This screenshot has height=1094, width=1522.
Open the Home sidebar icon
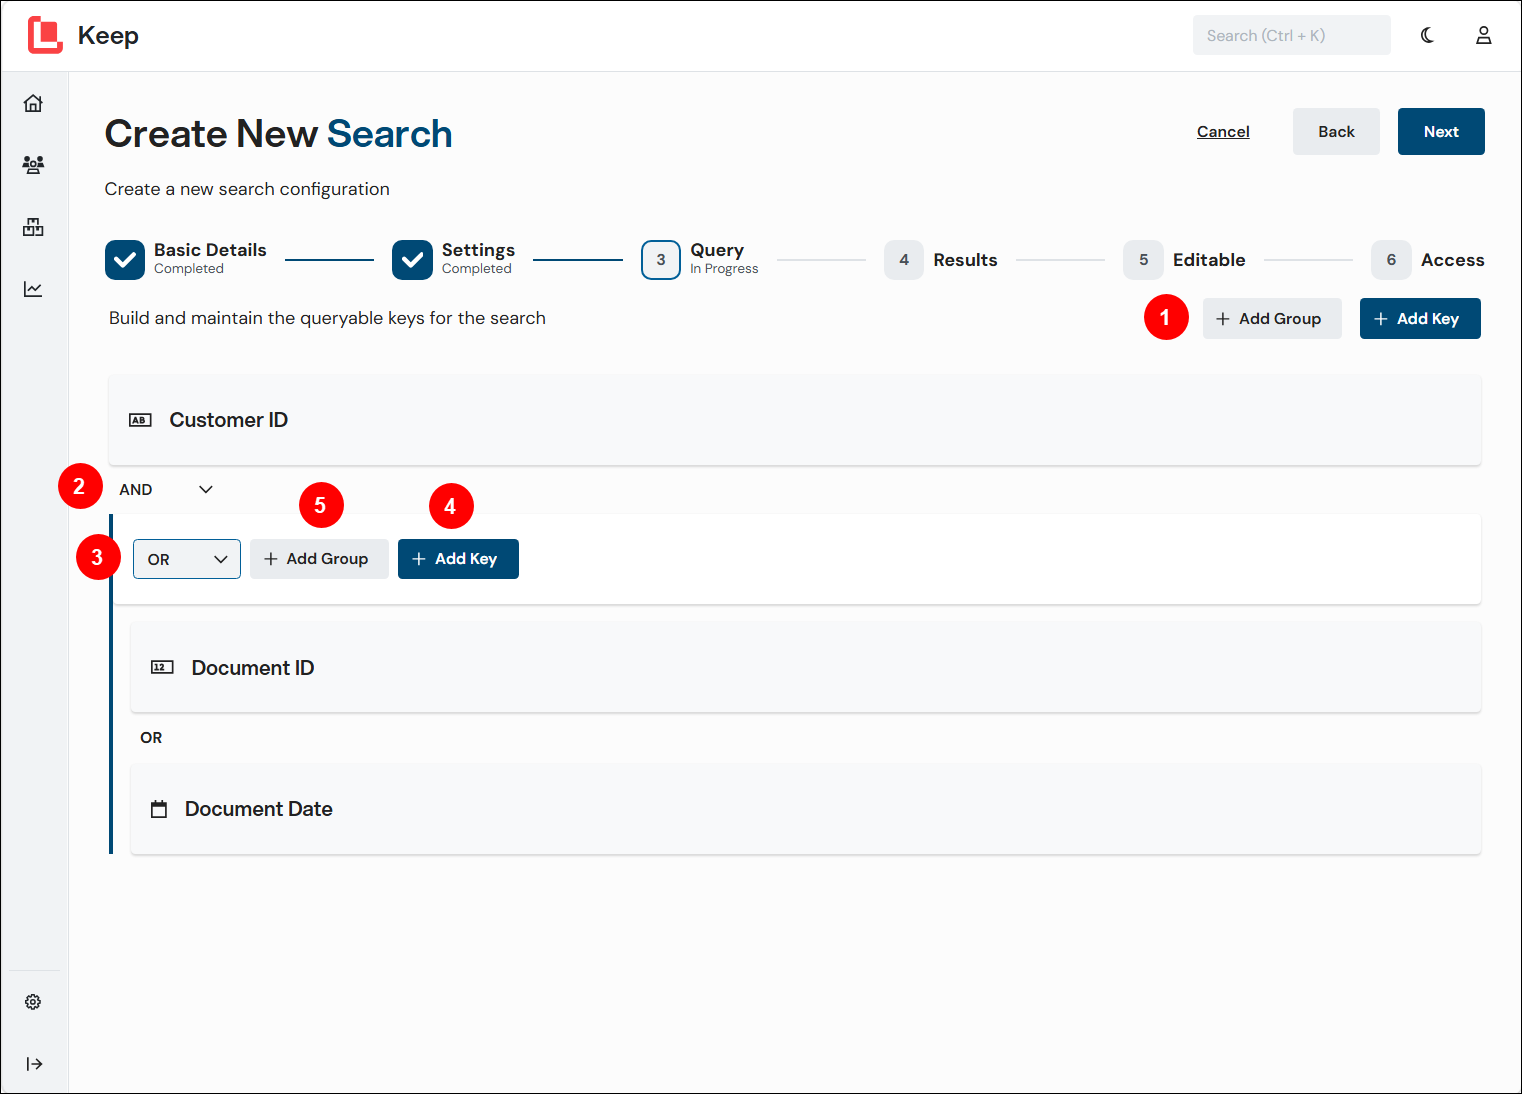(33, 103)
